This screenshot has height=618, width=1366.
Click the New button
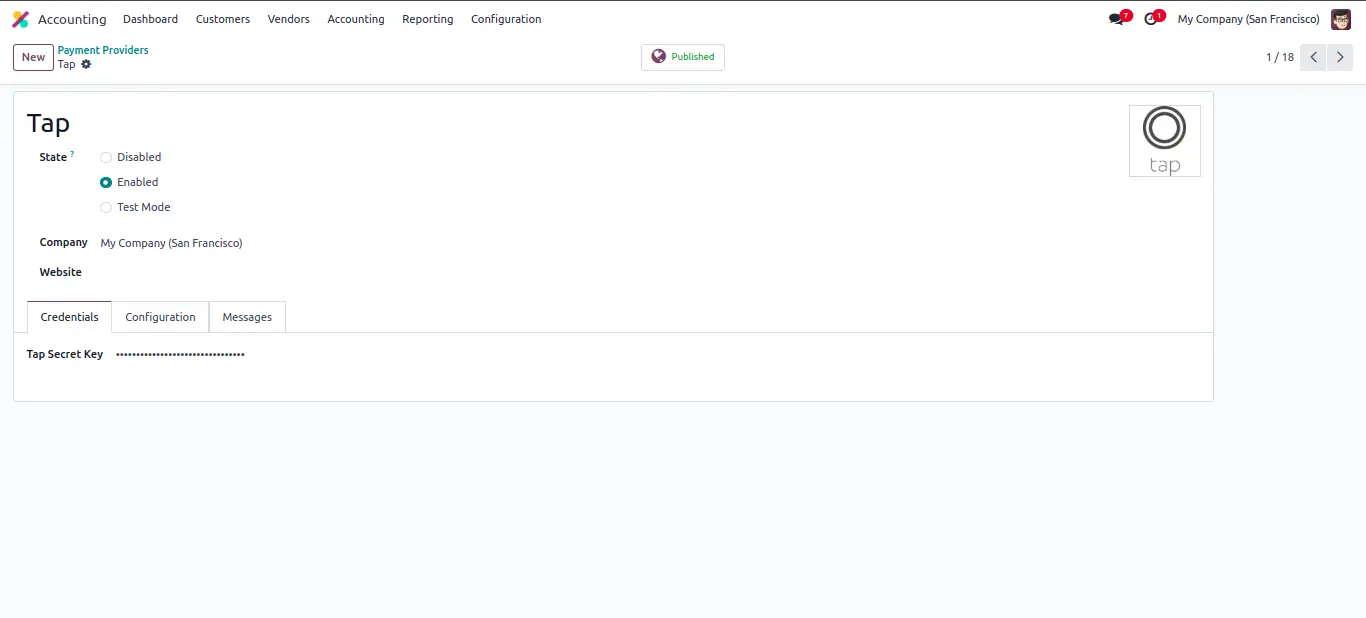tap(34, 57)
